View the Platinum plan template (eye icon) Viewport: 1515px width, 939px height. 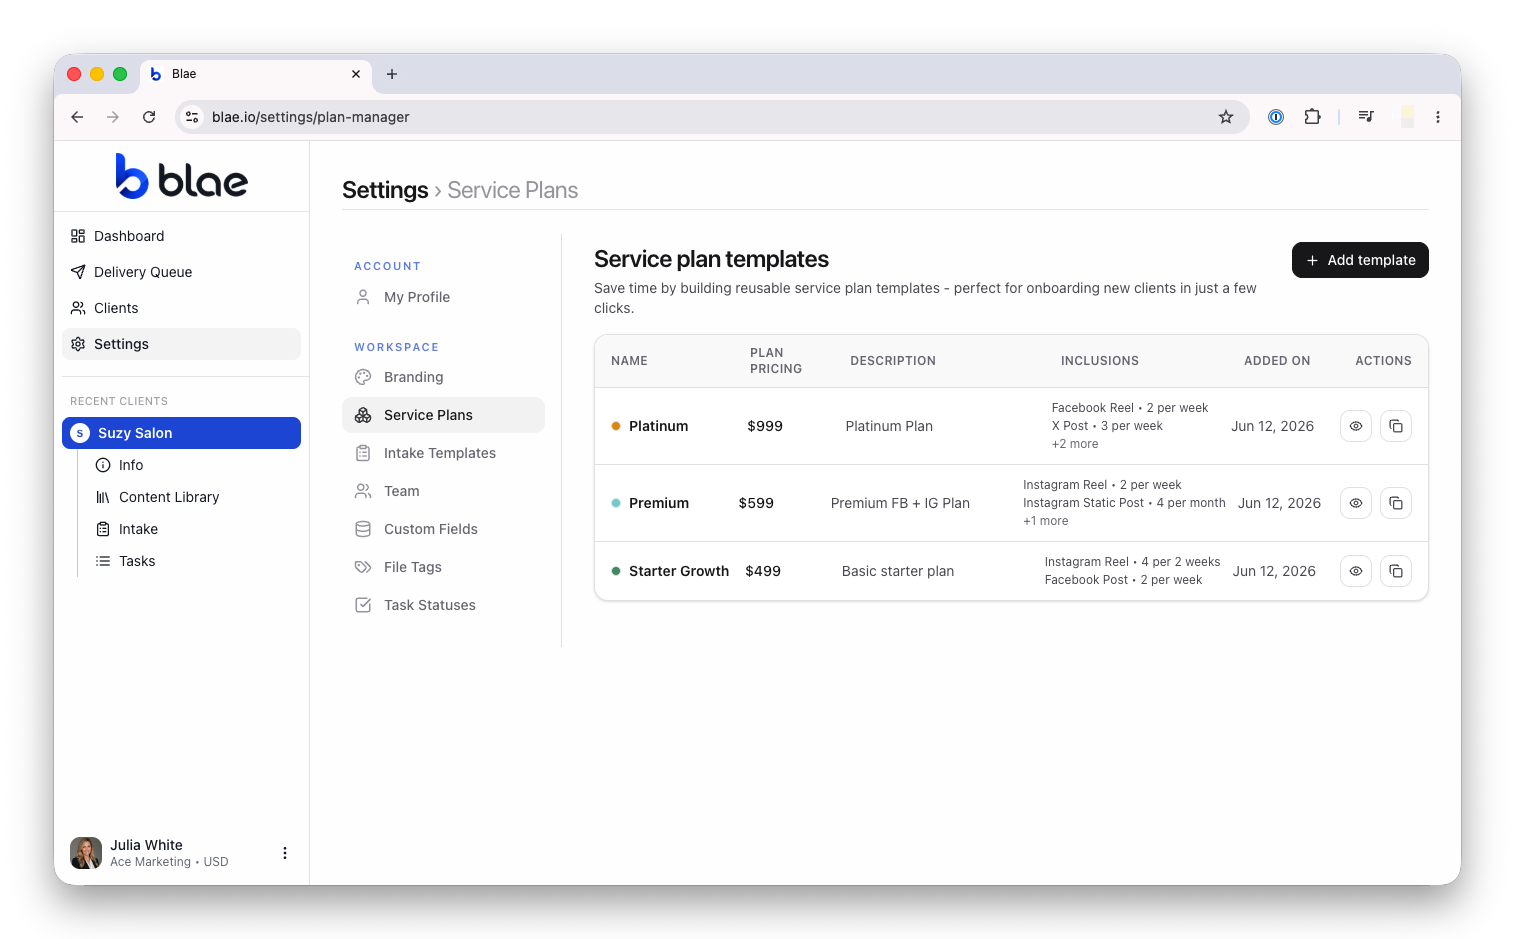[1355, 426]
